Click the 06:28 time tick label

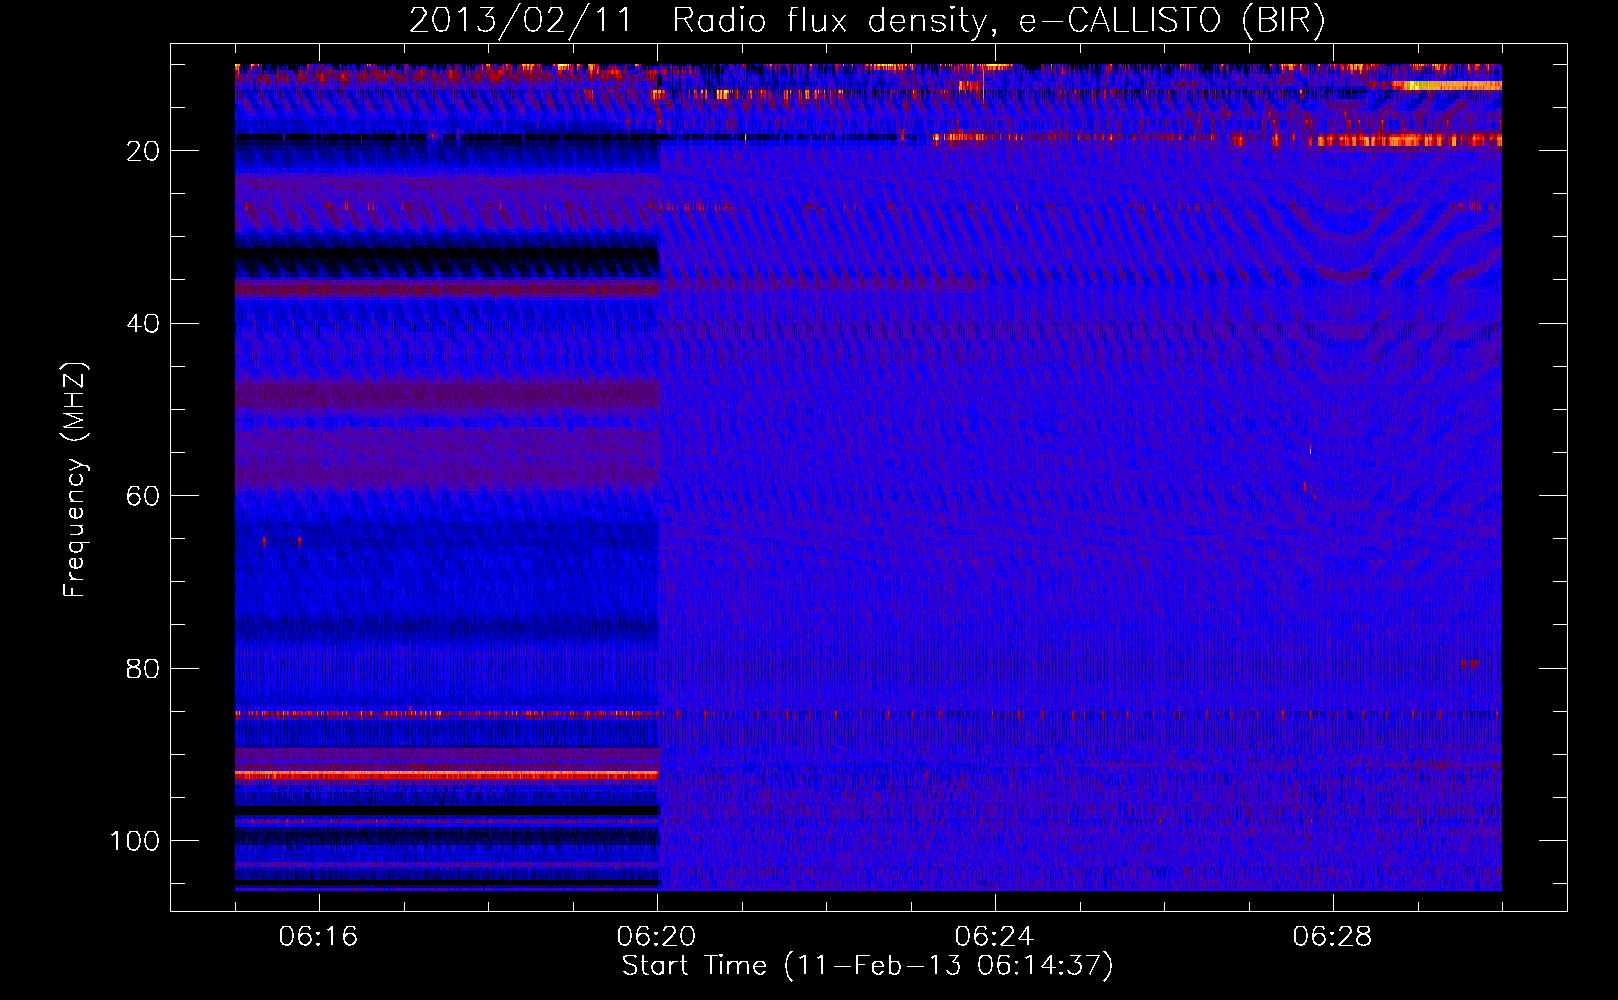pos(1332,937)
